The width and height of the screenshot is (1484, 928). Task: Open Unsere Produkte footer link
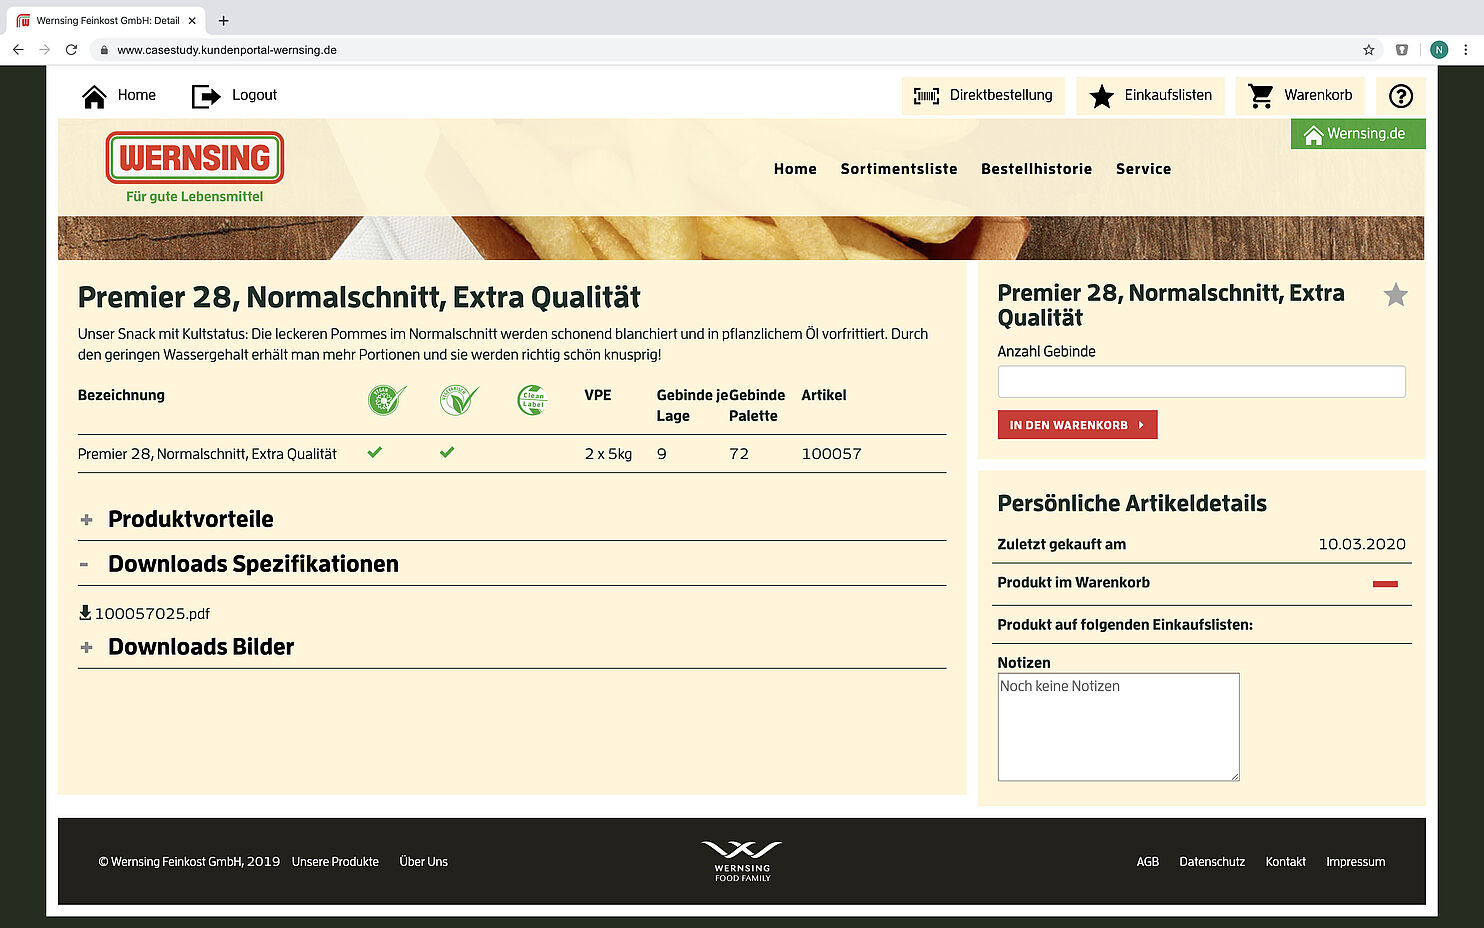(x=335, y=862)
